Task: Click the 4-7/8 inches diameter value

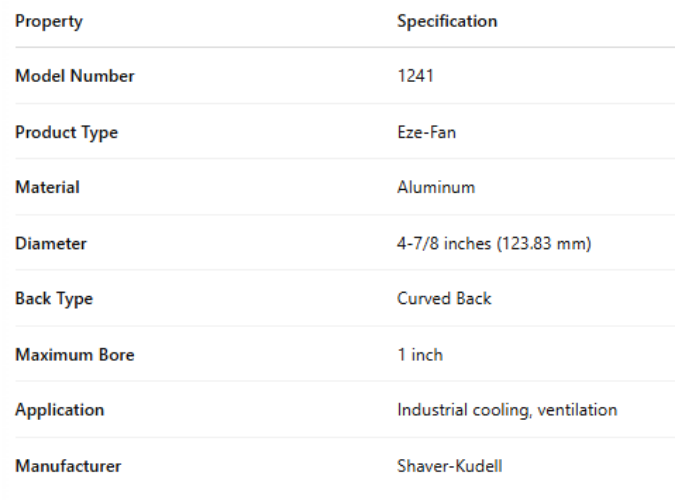Action: pyautogui.click(x=494, y=243)
